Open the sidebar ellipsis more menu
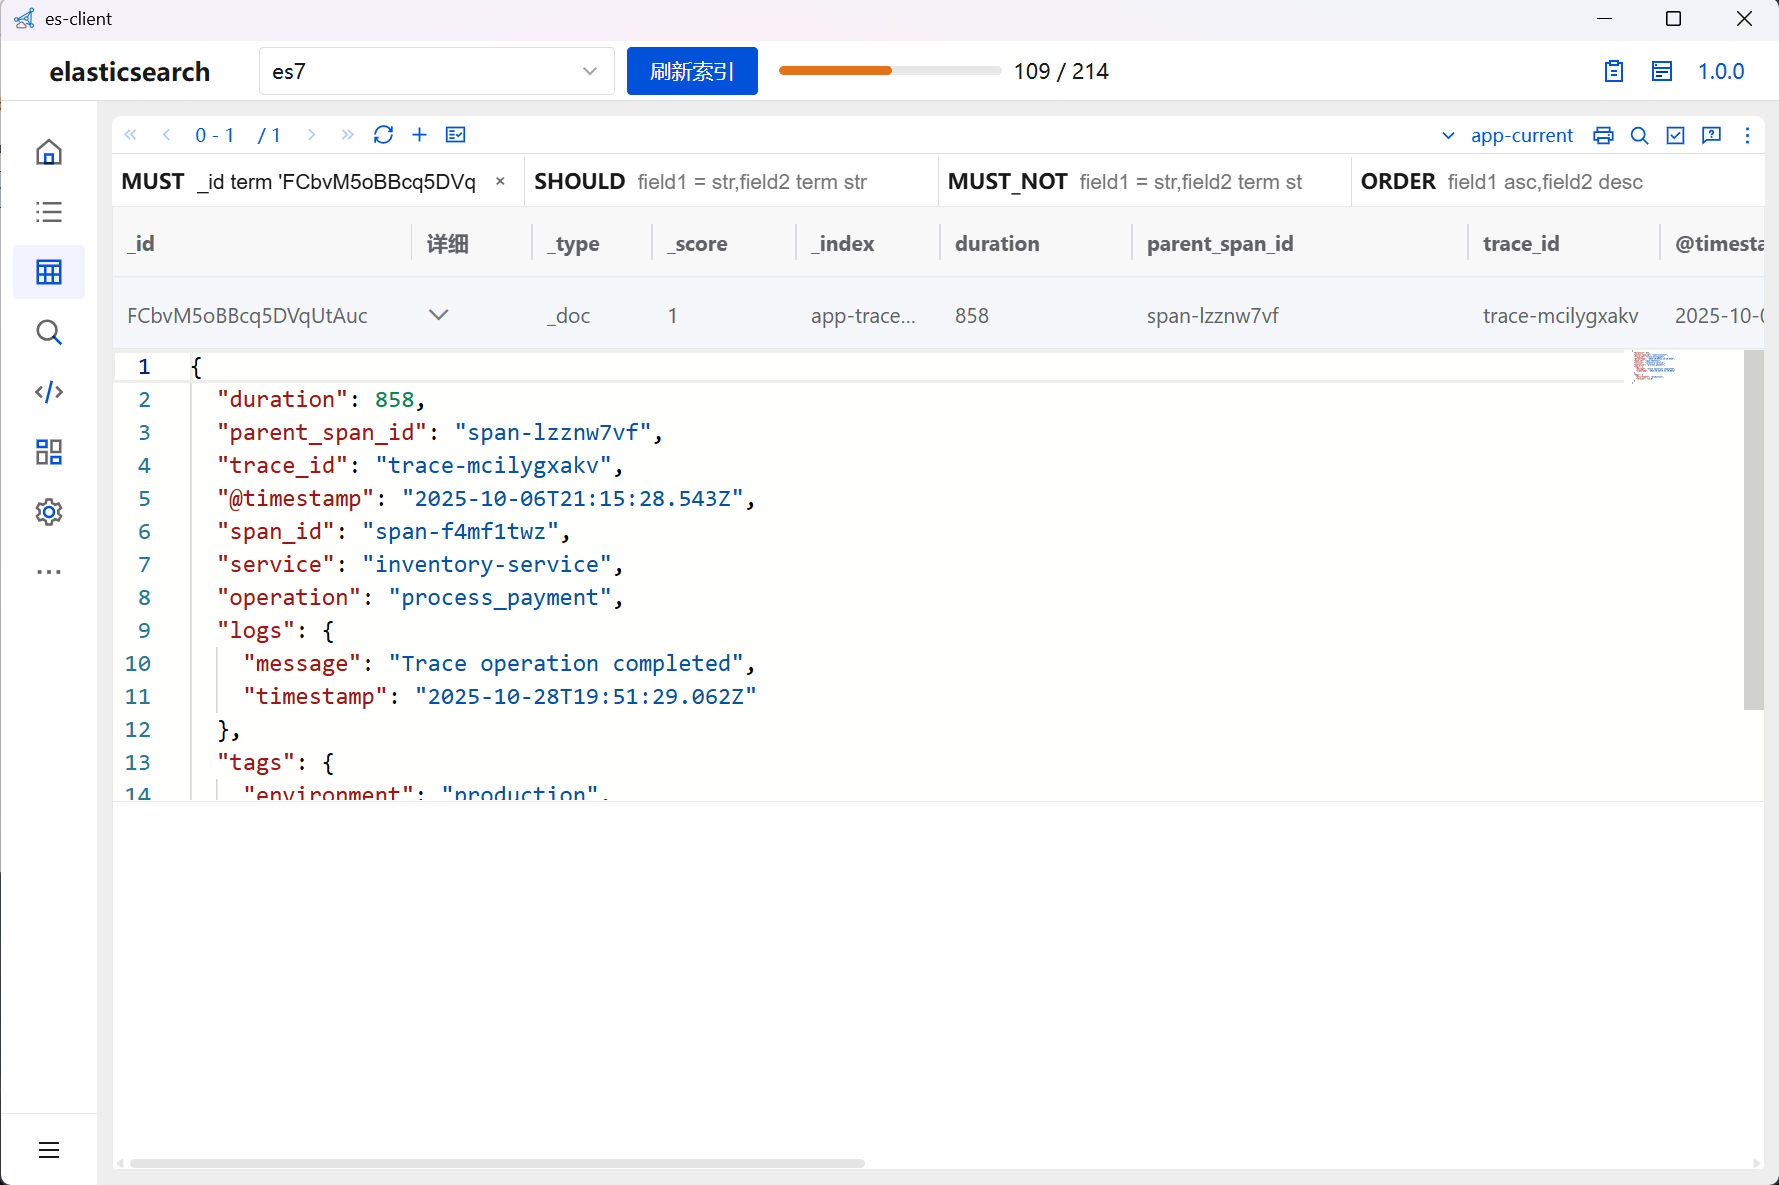This screenshot has width=1779, height=1185. [x=49, y=572]
